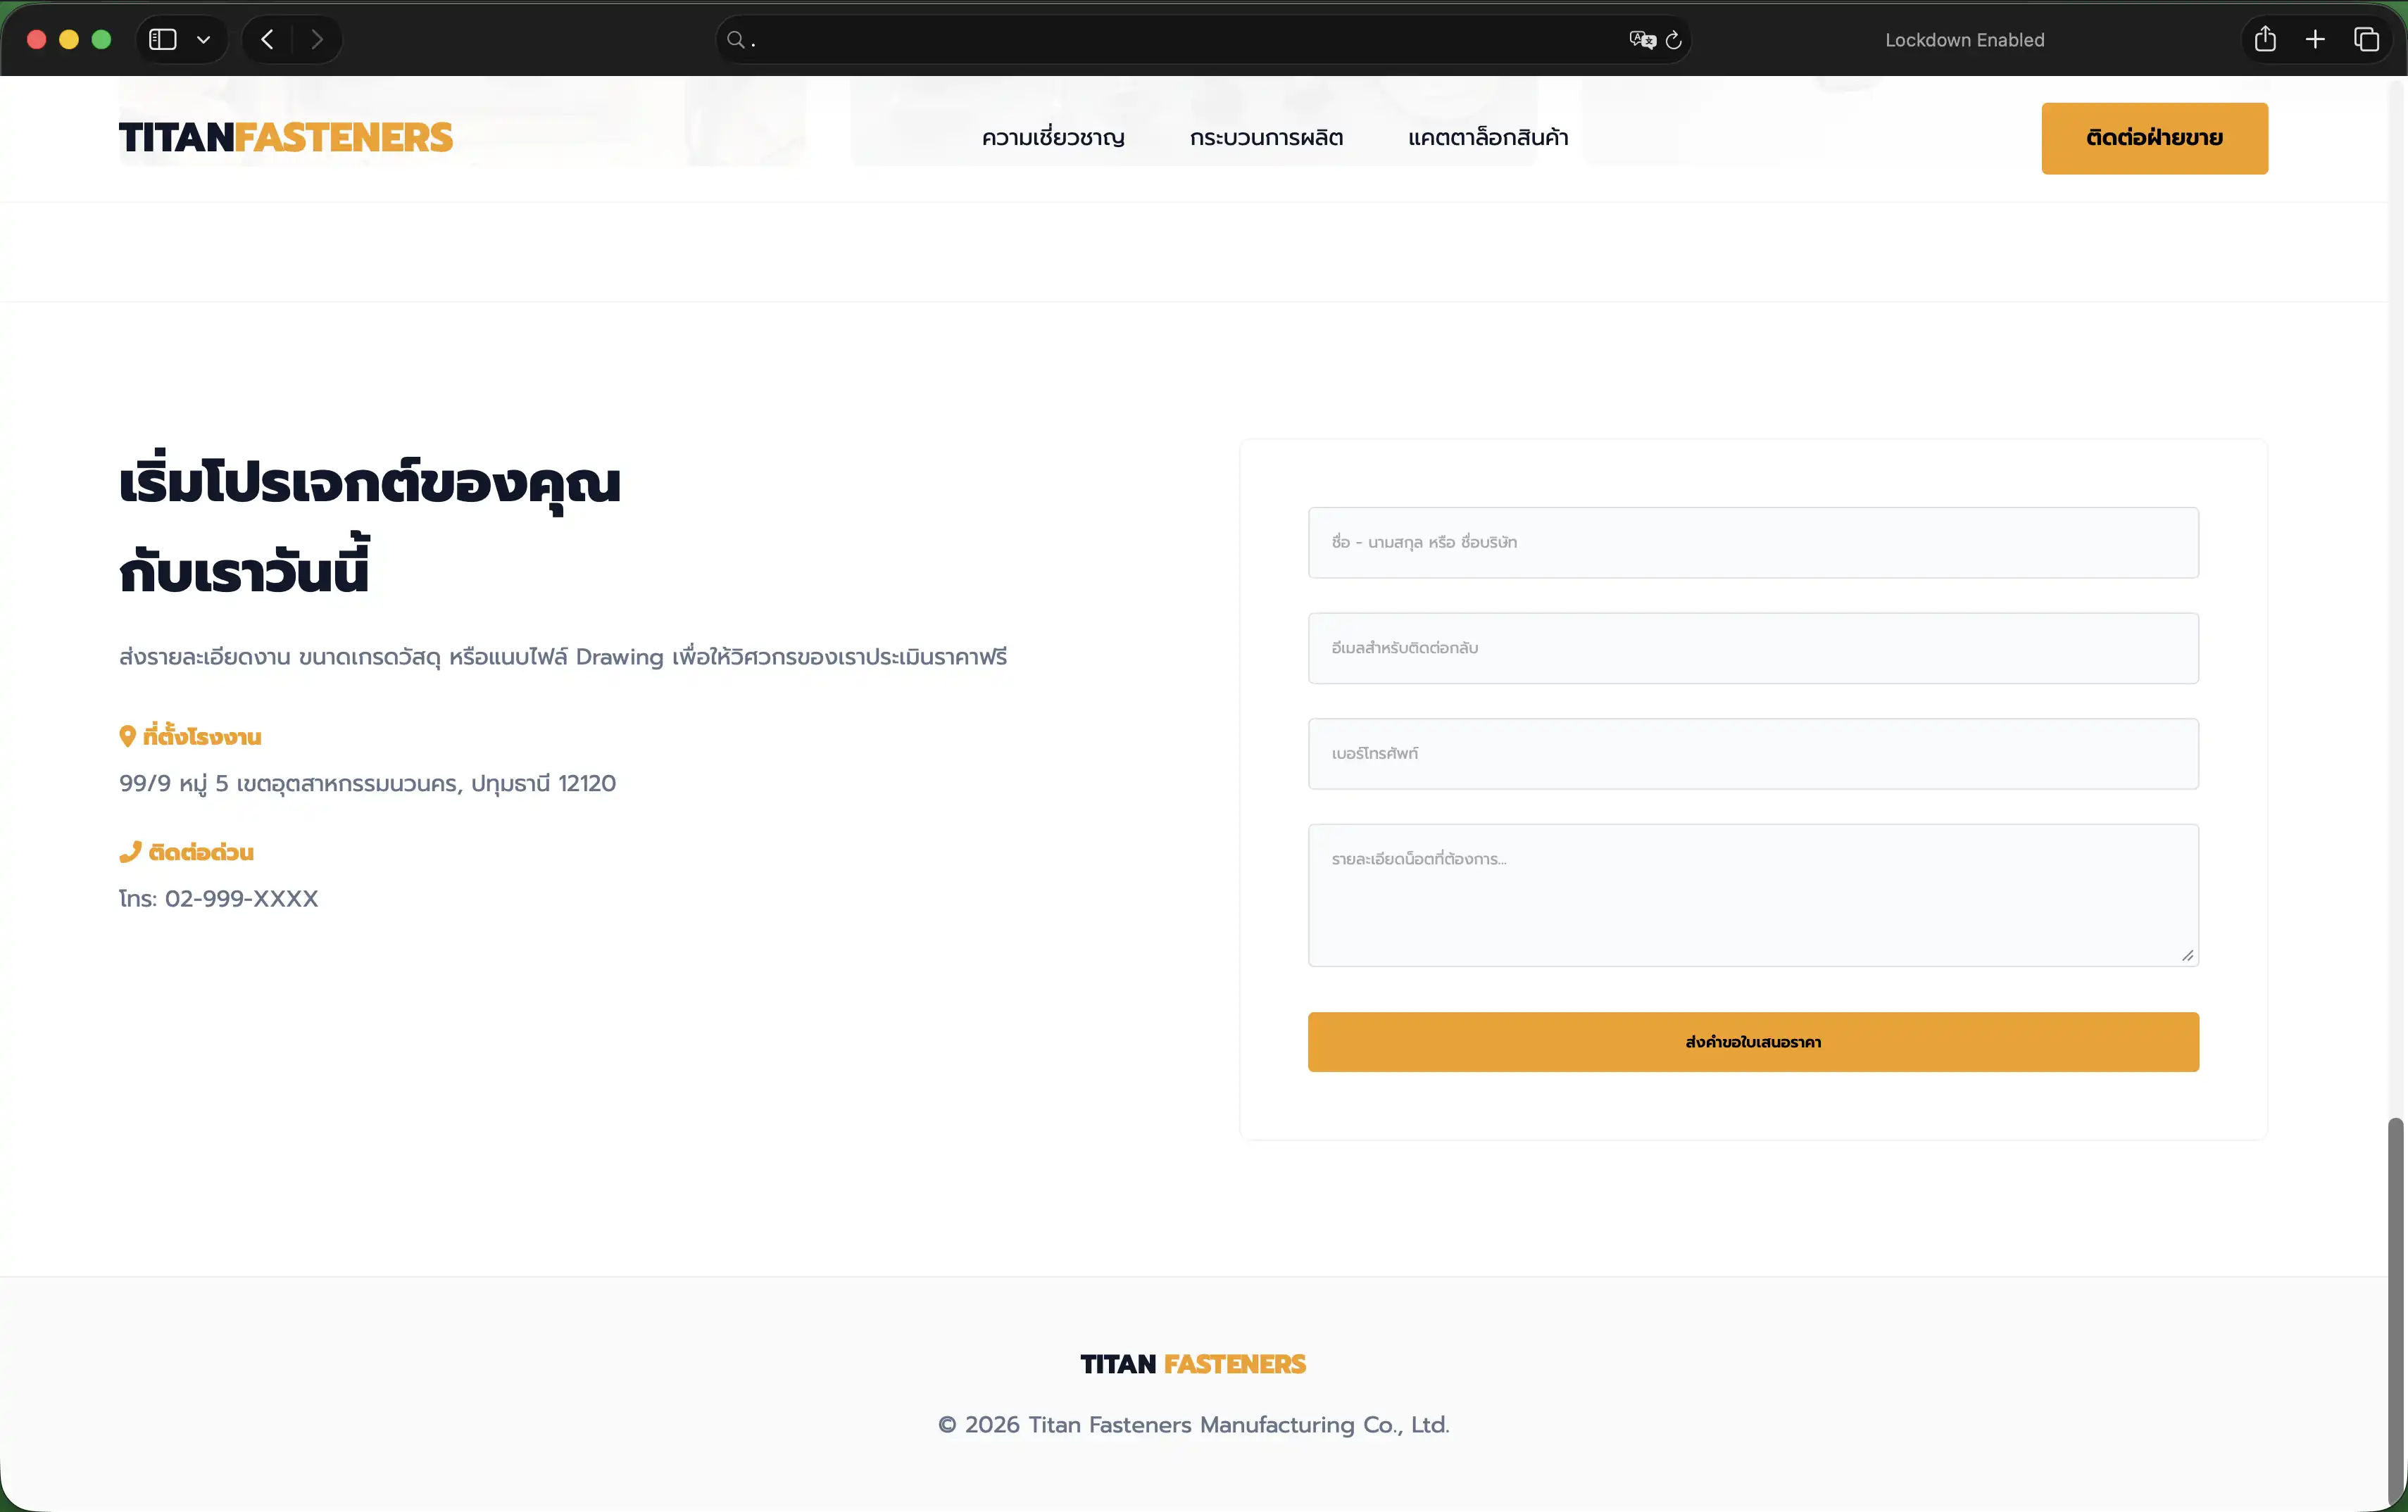
Task: Show tab overview icon
Action: [x=2366, y=40]
